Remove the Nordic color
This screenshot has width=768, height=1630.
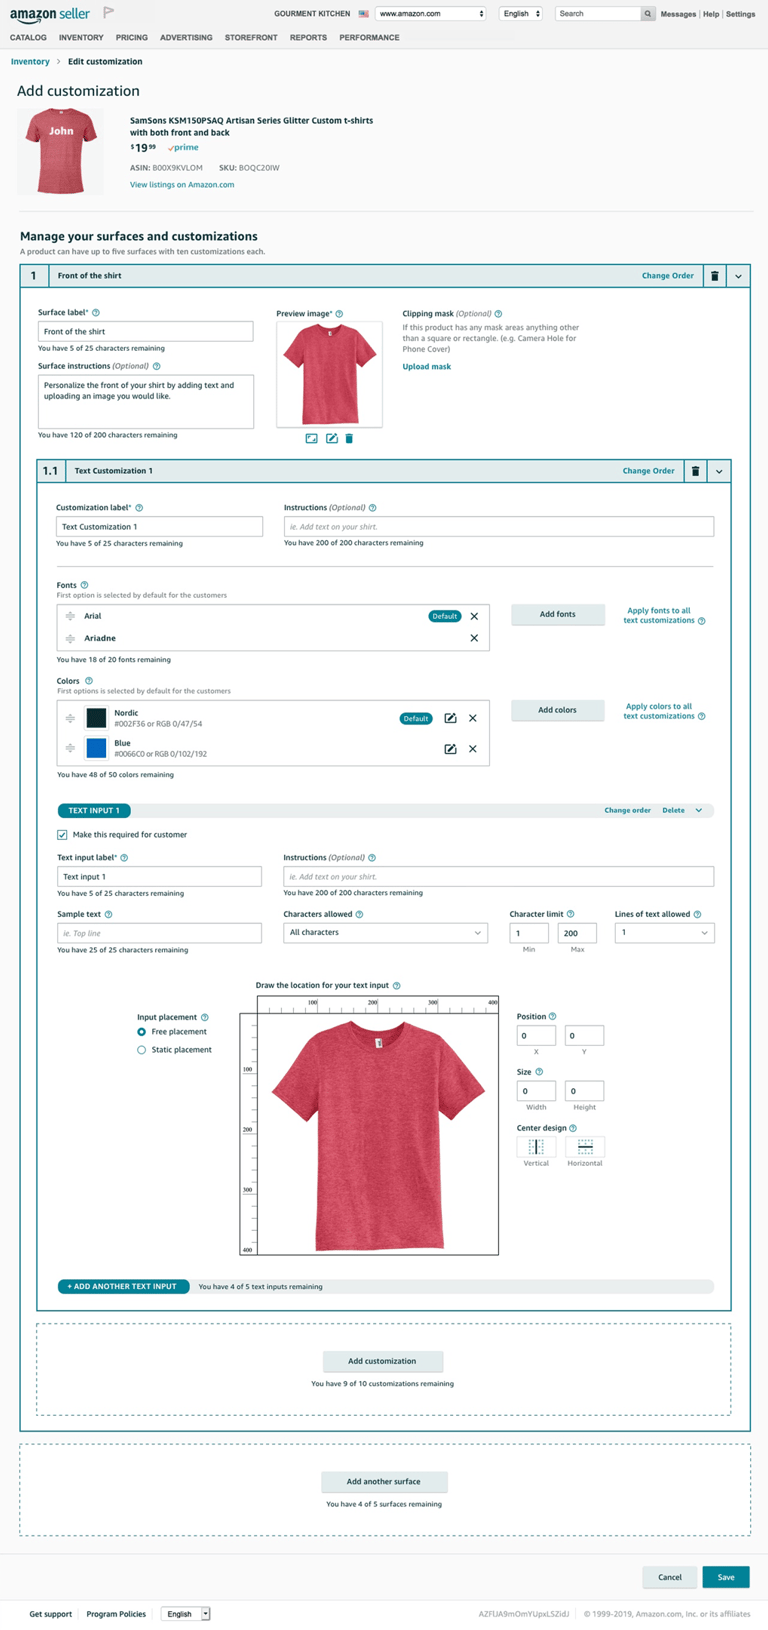tap(473, 718)
